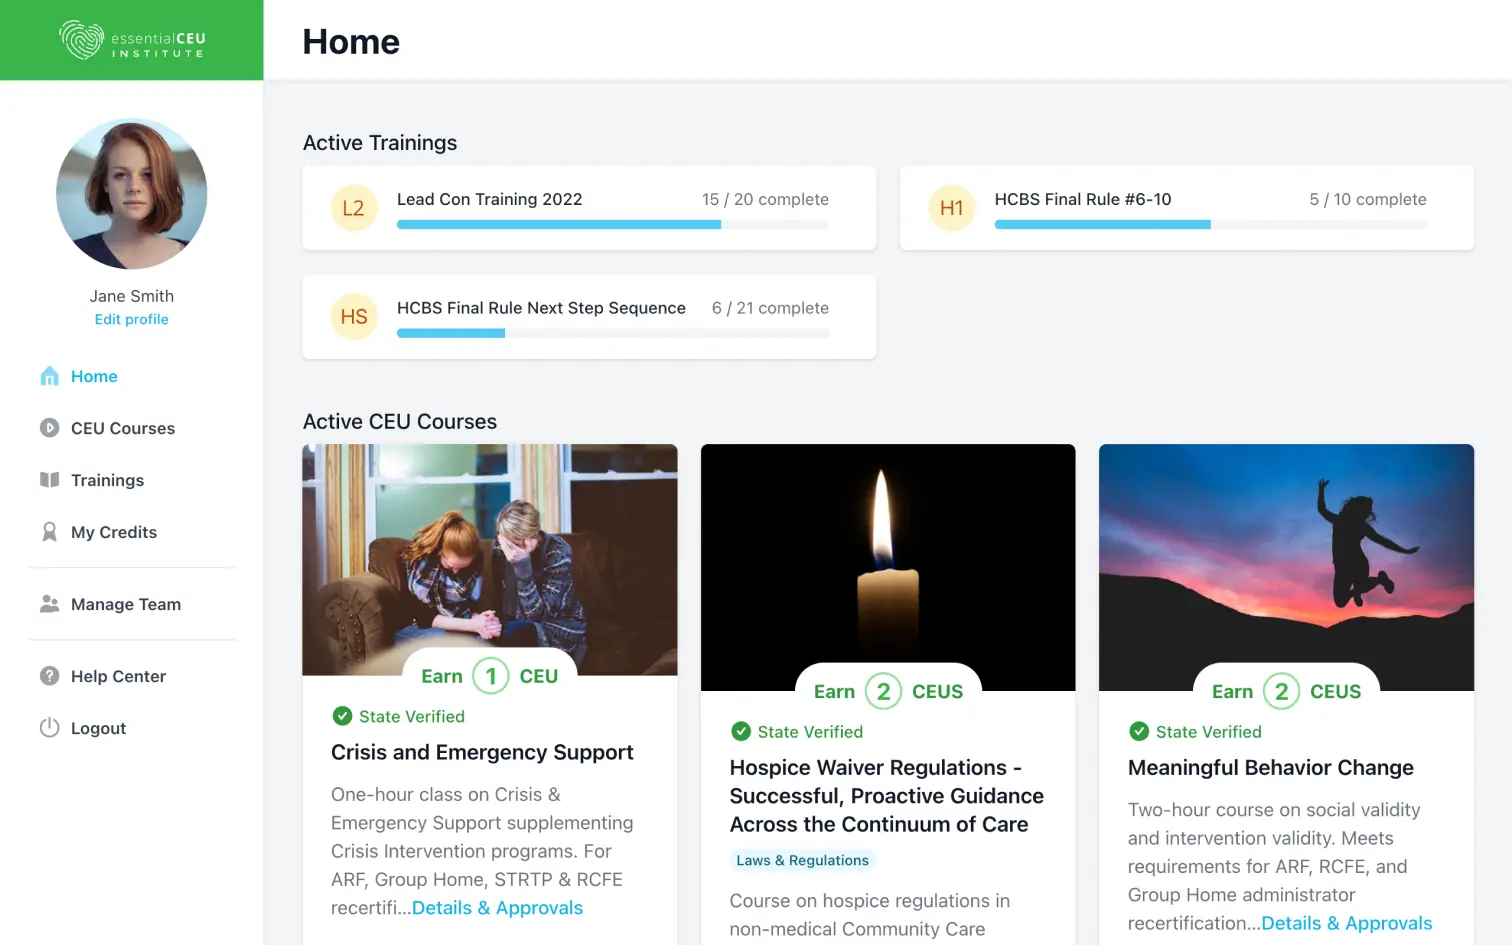Click the candle image on Hospice course

pyautogui.click(x=887, y=560)
